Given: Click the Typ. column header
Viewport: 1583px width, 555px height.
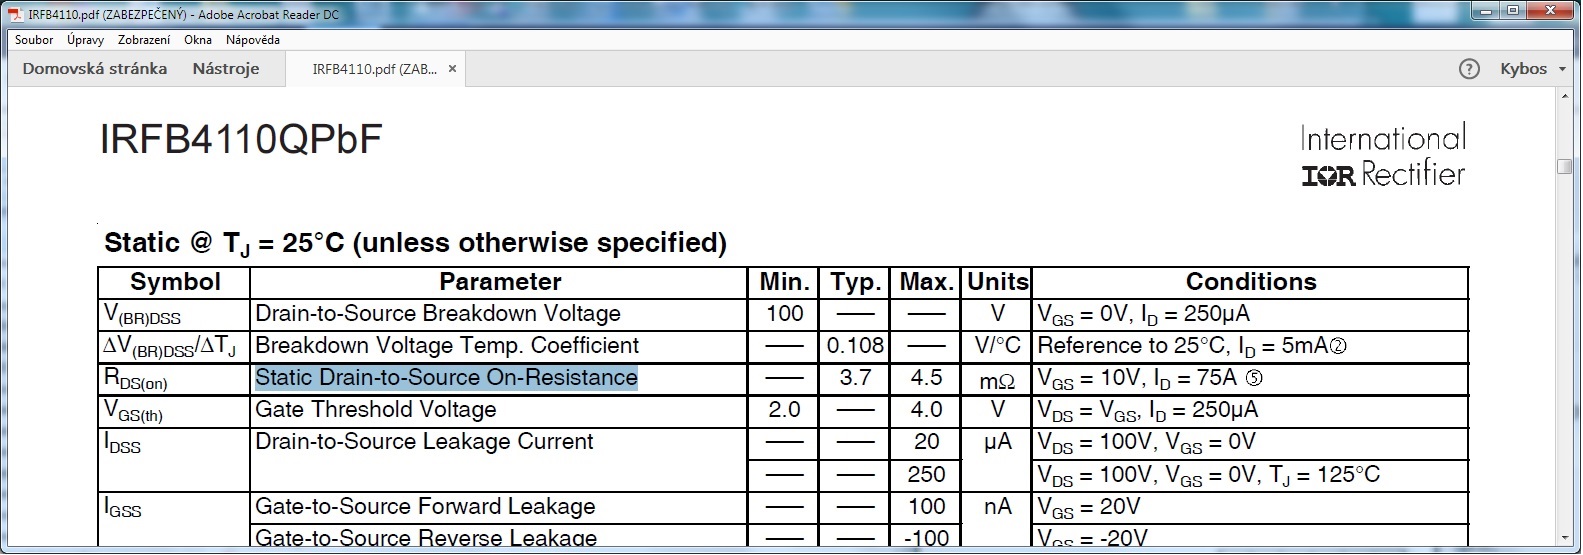Looking at the screenshot, I should [855, 283].
